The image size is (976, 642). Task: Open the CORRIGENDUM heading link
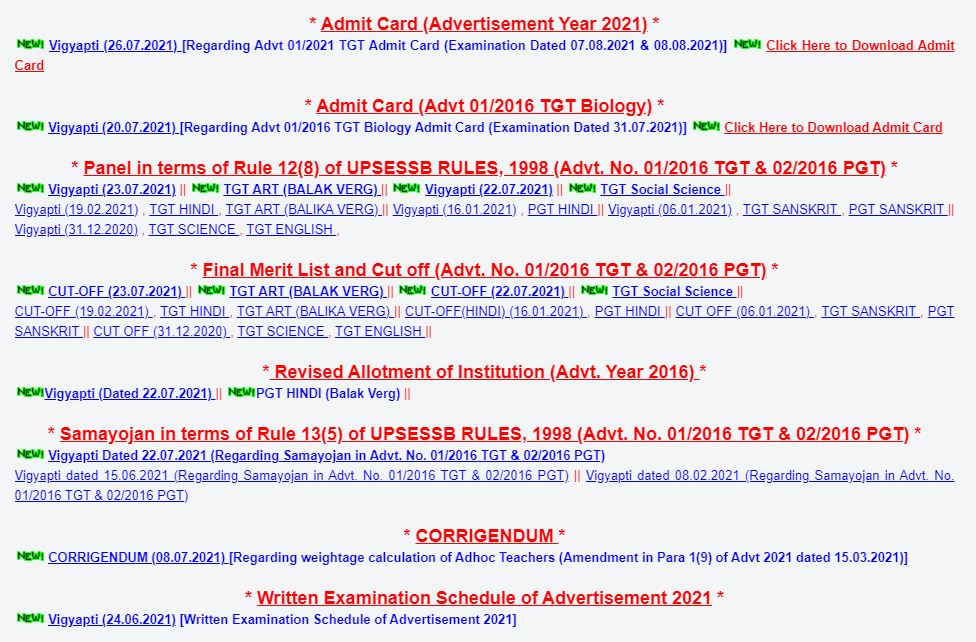pos(487,535)
